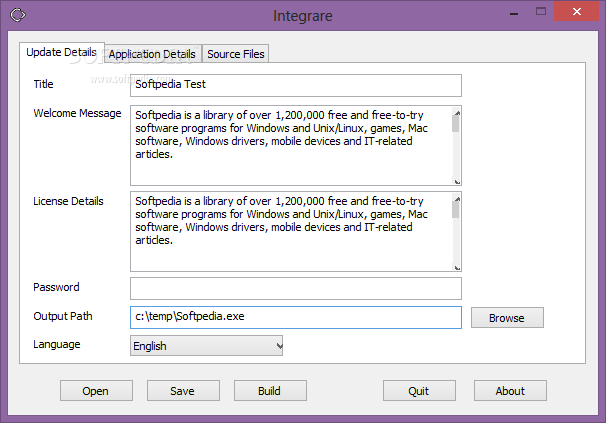Expand the Language dropdown
This screenshot has height=423, width=606.
coord(206,346)
